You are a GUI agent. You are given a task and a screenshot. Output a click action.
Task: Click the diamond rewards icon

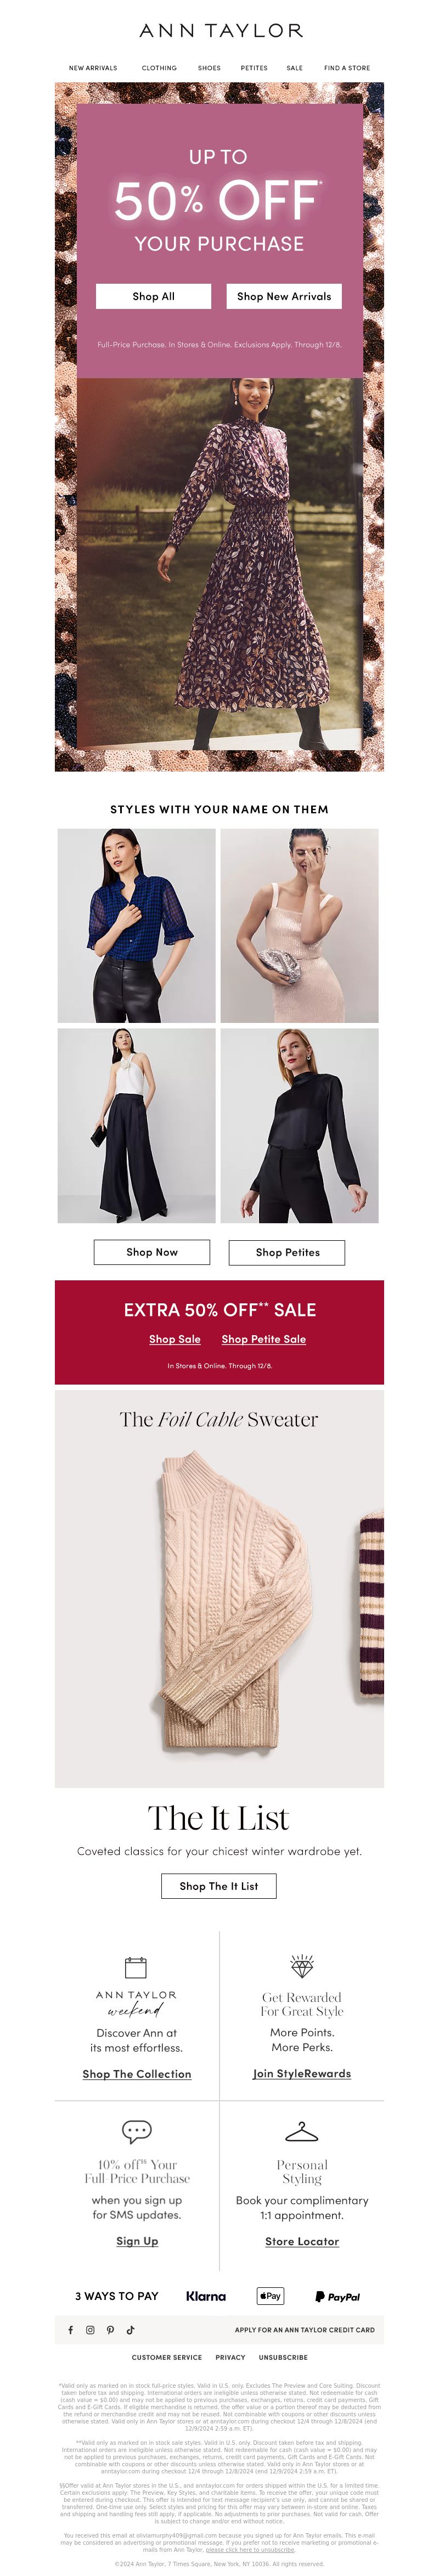[302, 1966]
